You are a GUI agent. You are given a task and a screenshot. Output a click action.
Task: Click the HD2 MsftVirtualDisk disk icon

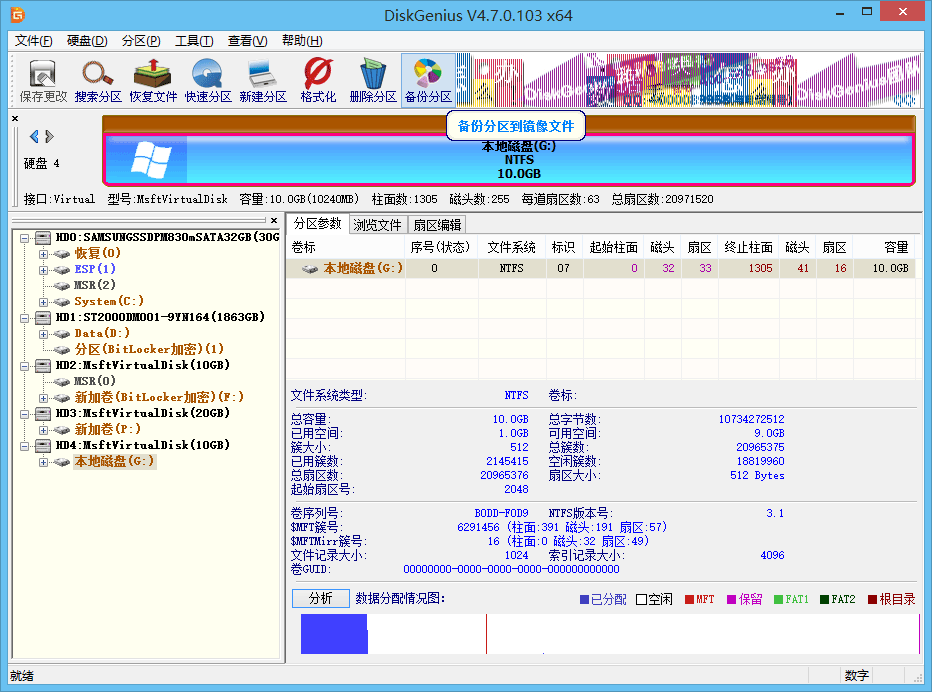point(43,366)
